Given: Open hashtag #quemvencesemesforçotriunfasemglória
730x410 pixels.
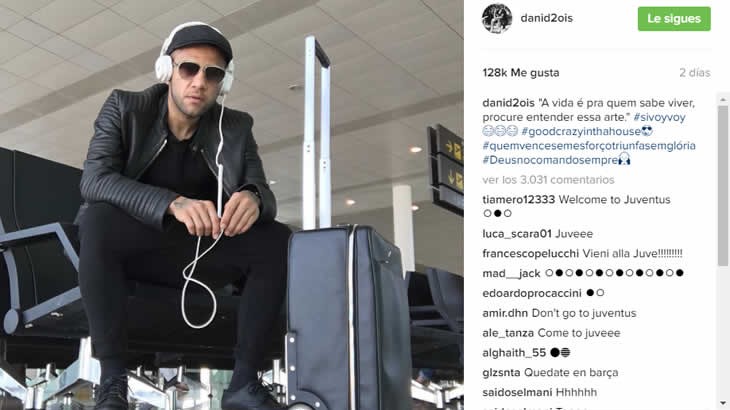Looking at the screenshot, I should click(589, 146).
